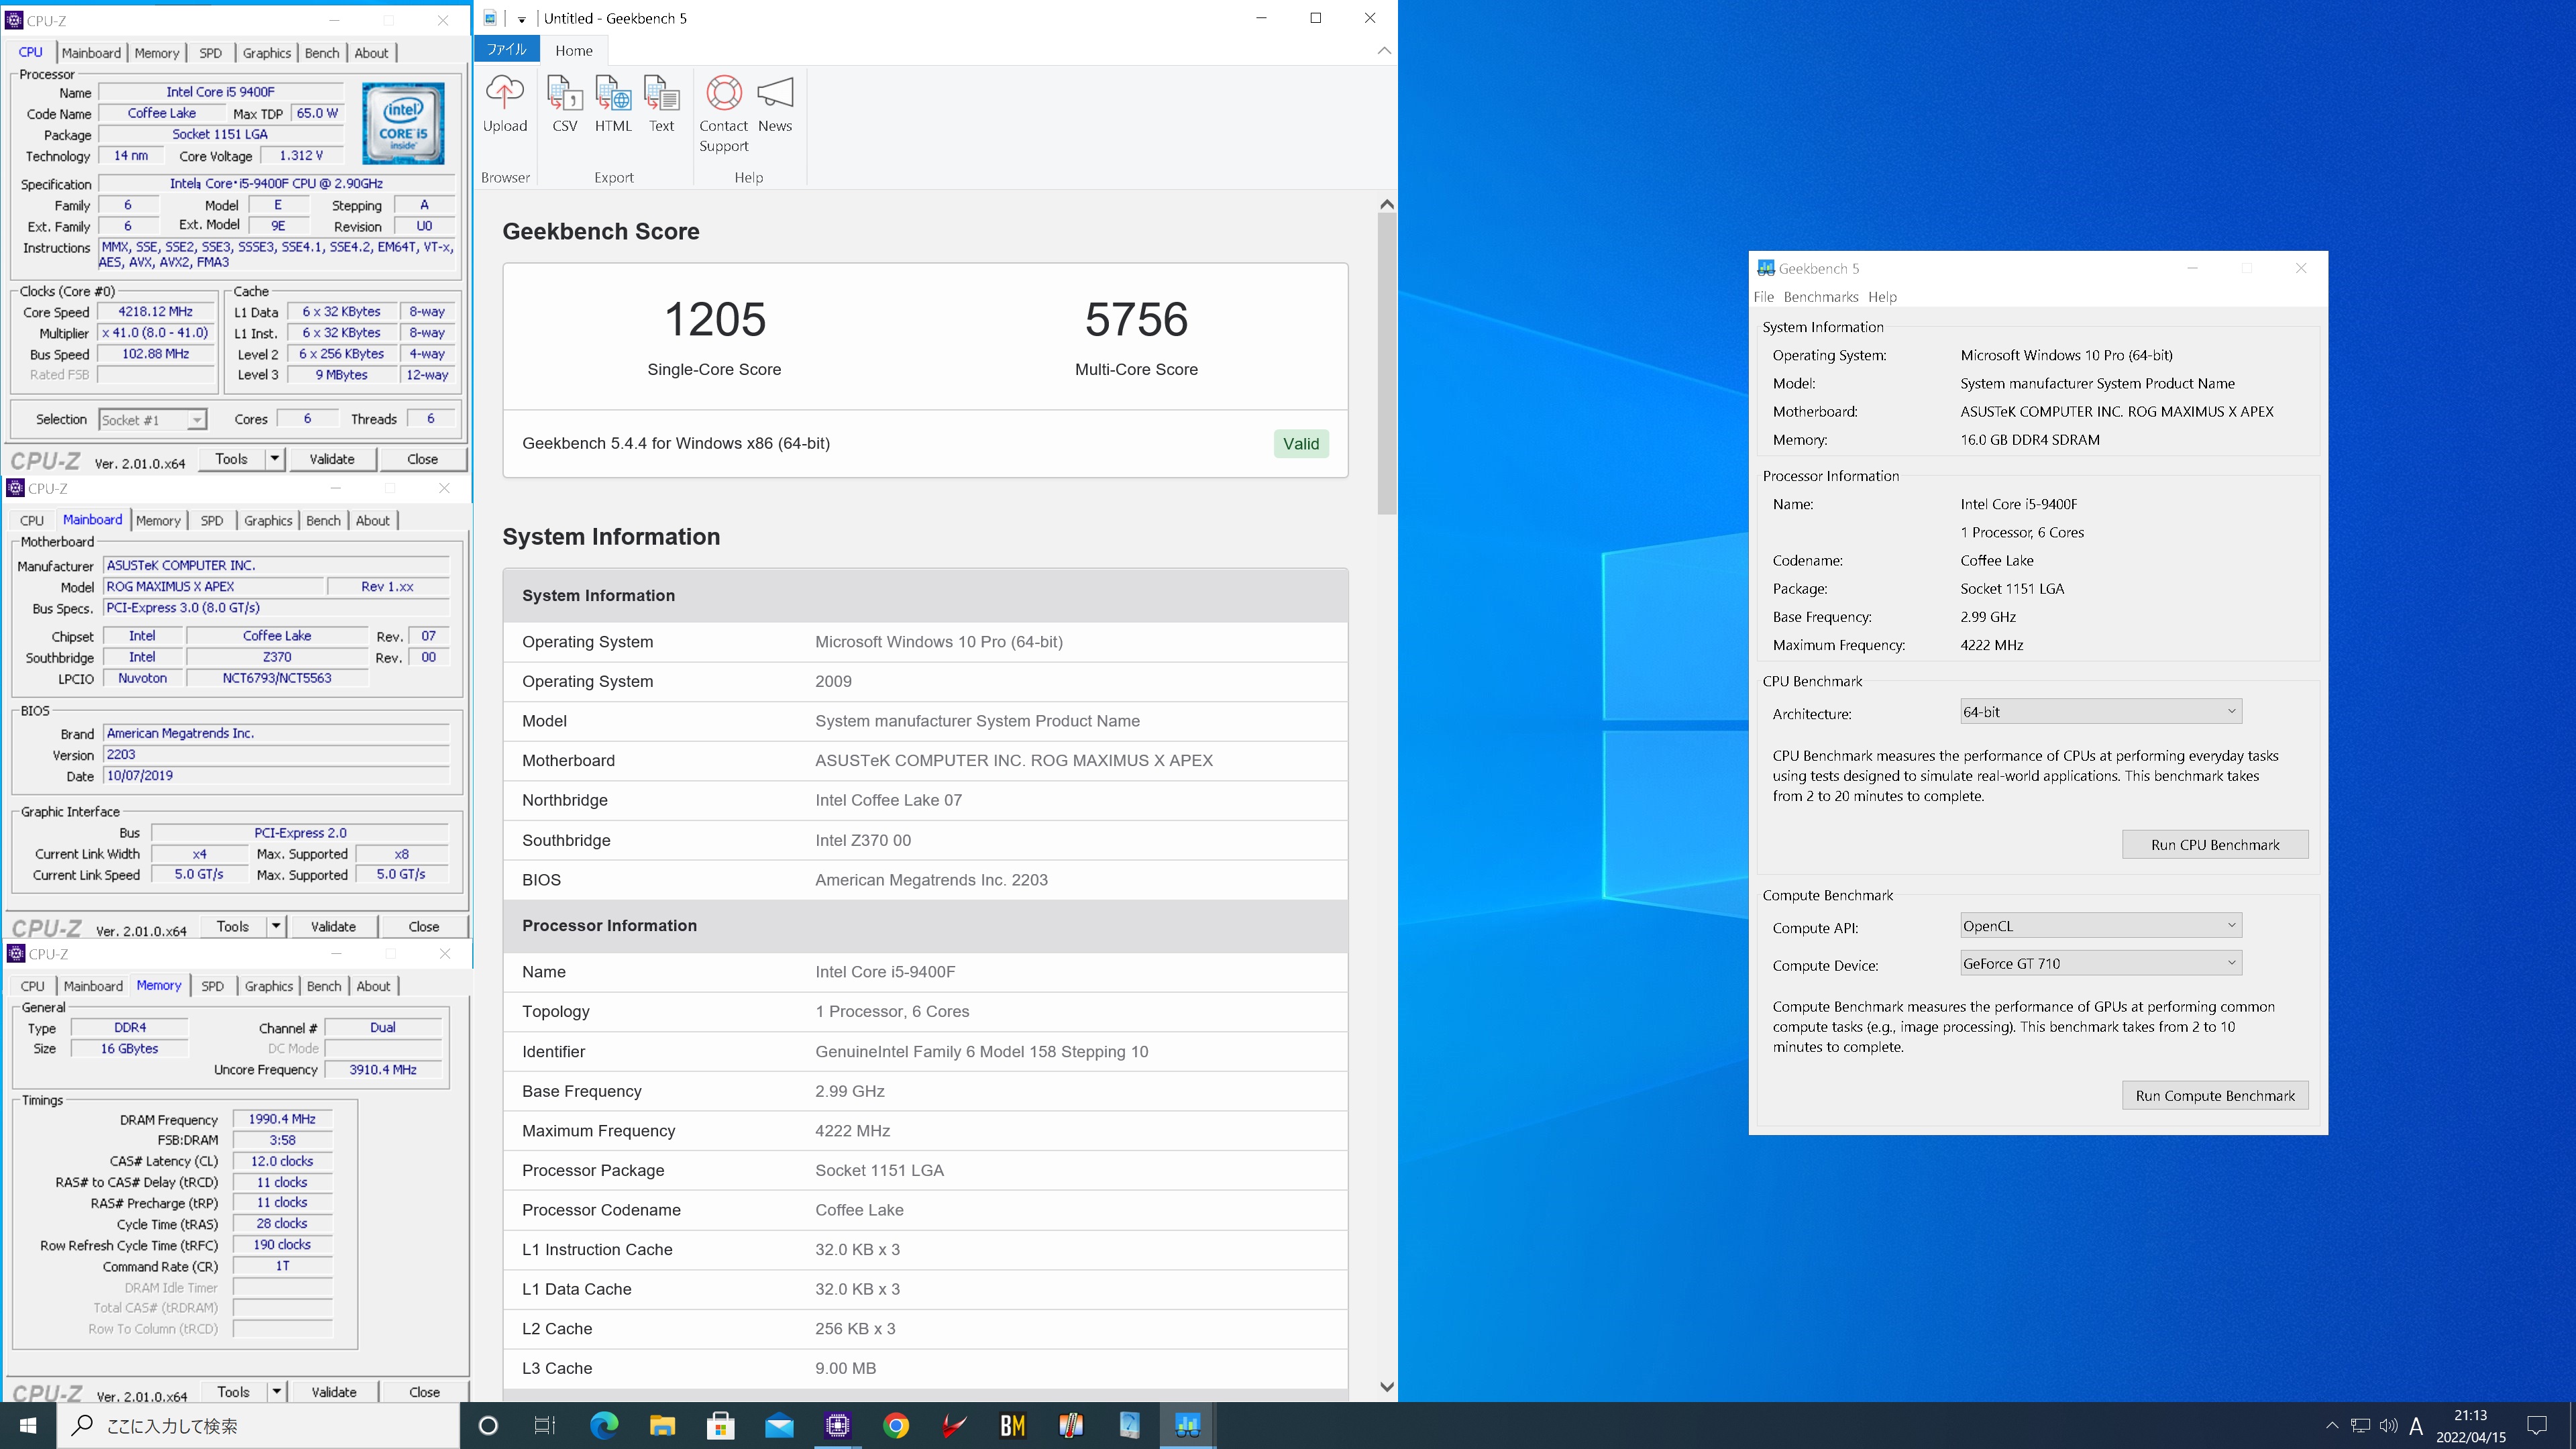
Task: Open the quick access toolbar dropdown arrow
Action: tap(521, 19)
